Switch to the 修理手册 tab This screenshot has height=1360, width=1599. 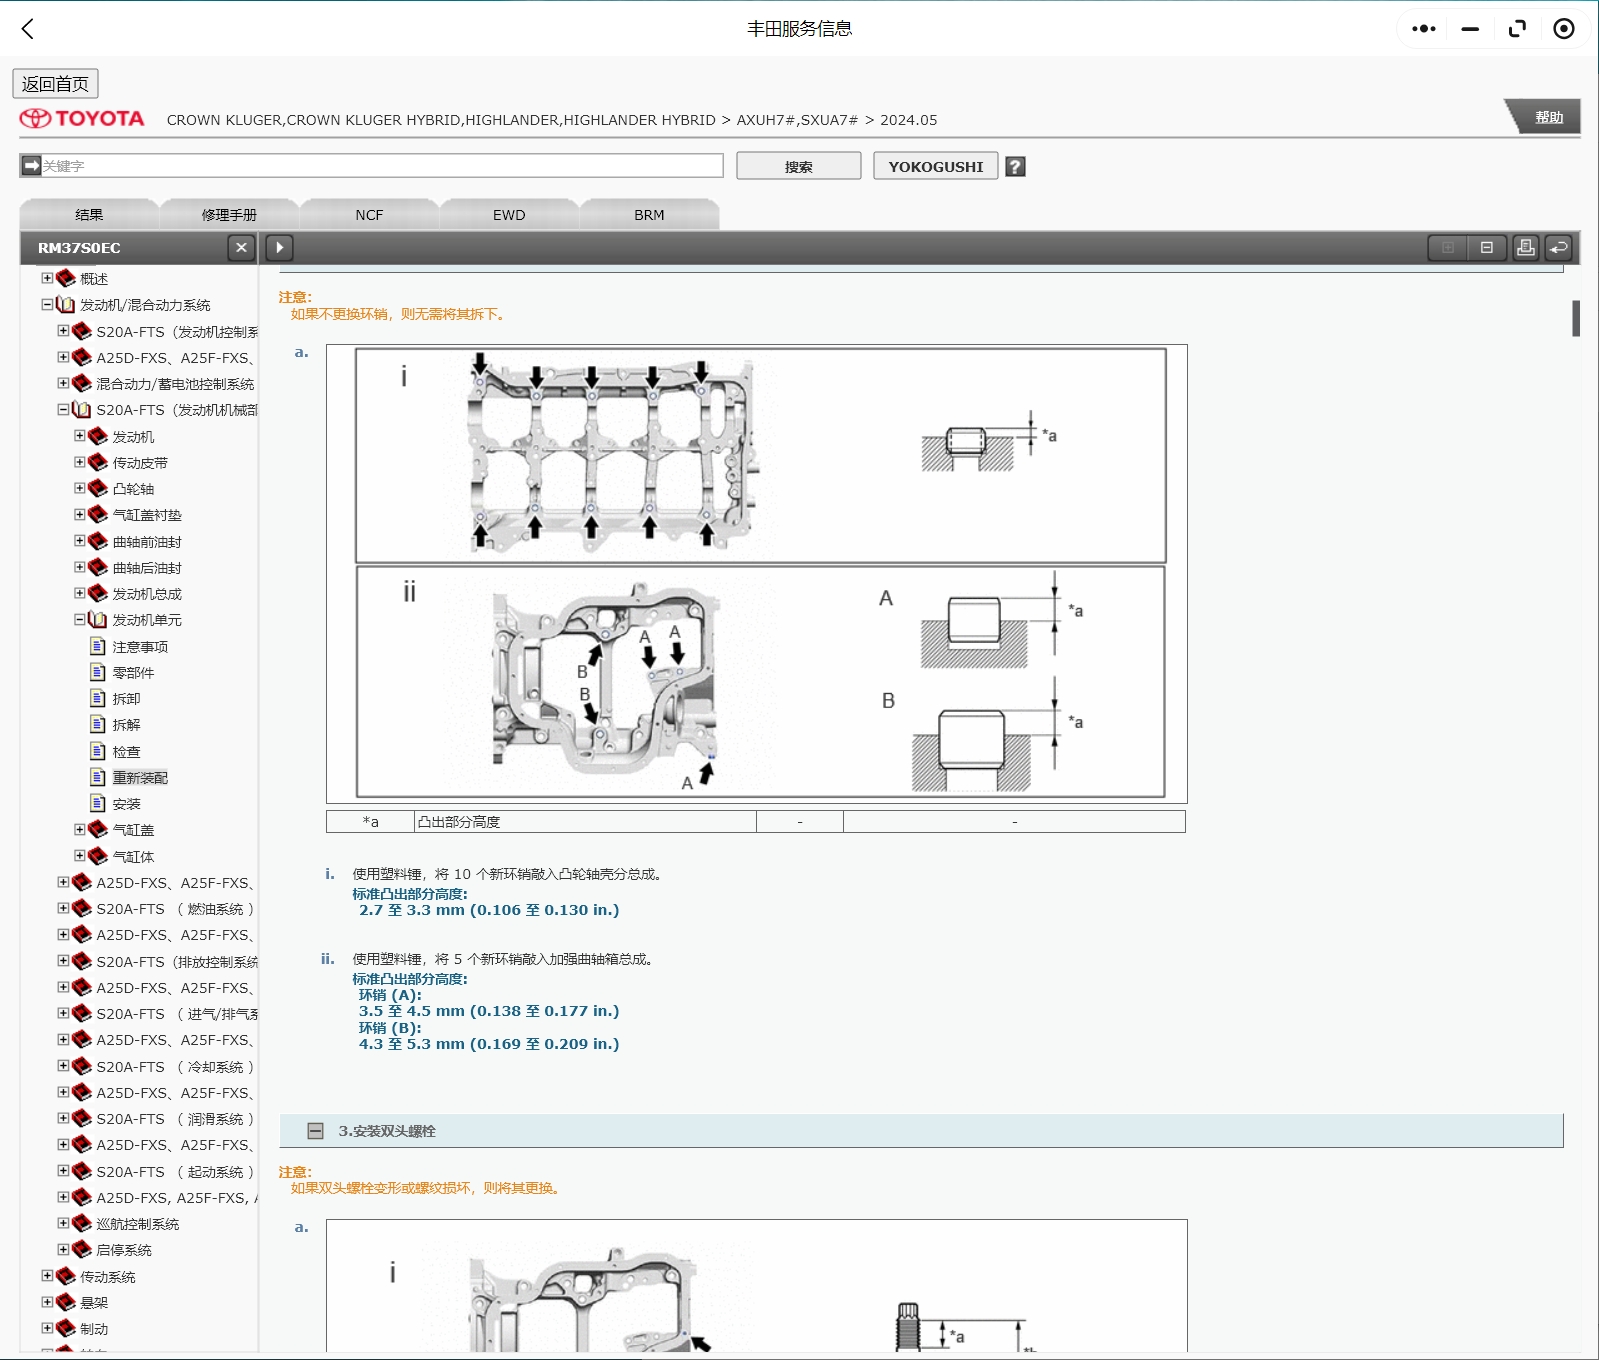tap(229, 215)
